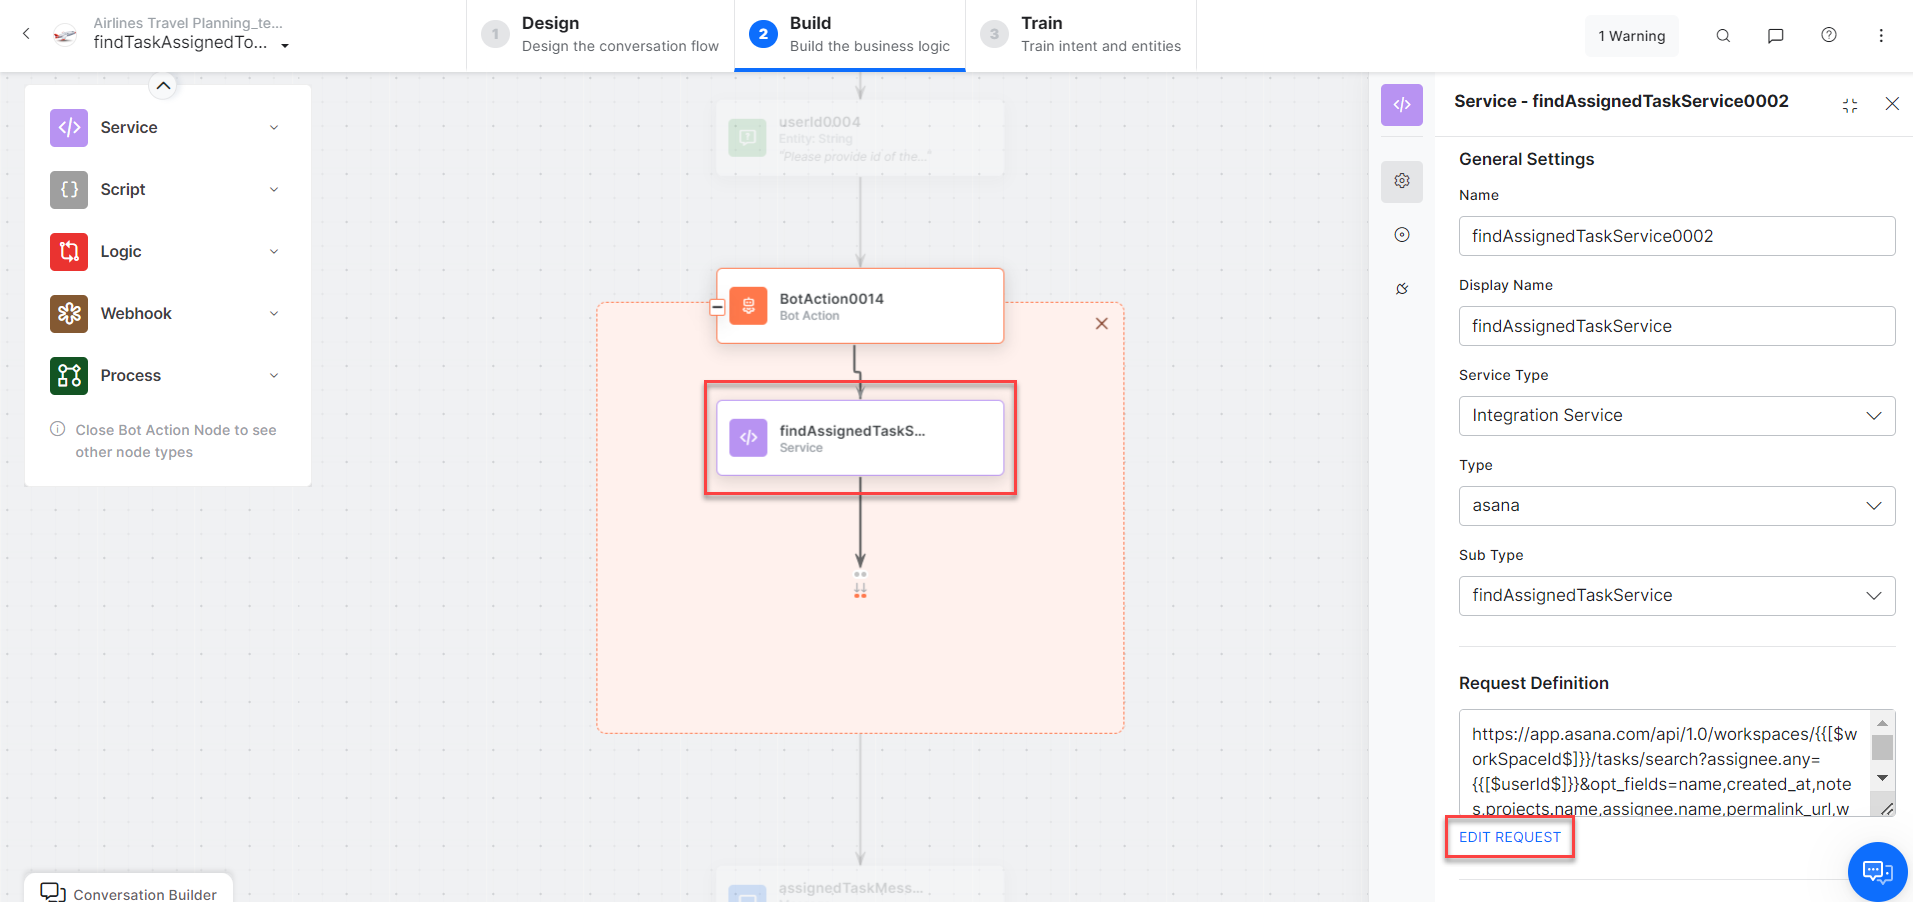1913x902 pixels.
Task: Collapse the BotAction0014 node group
Action: tap(717, 307)
